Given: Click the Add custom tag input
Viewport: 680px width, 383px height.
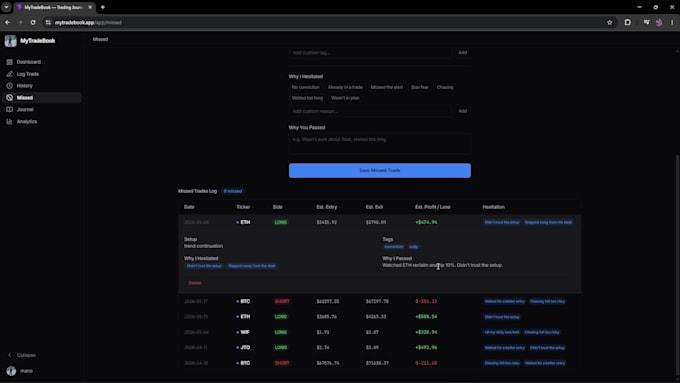Looking at the screenshot, I should (370, 52).
